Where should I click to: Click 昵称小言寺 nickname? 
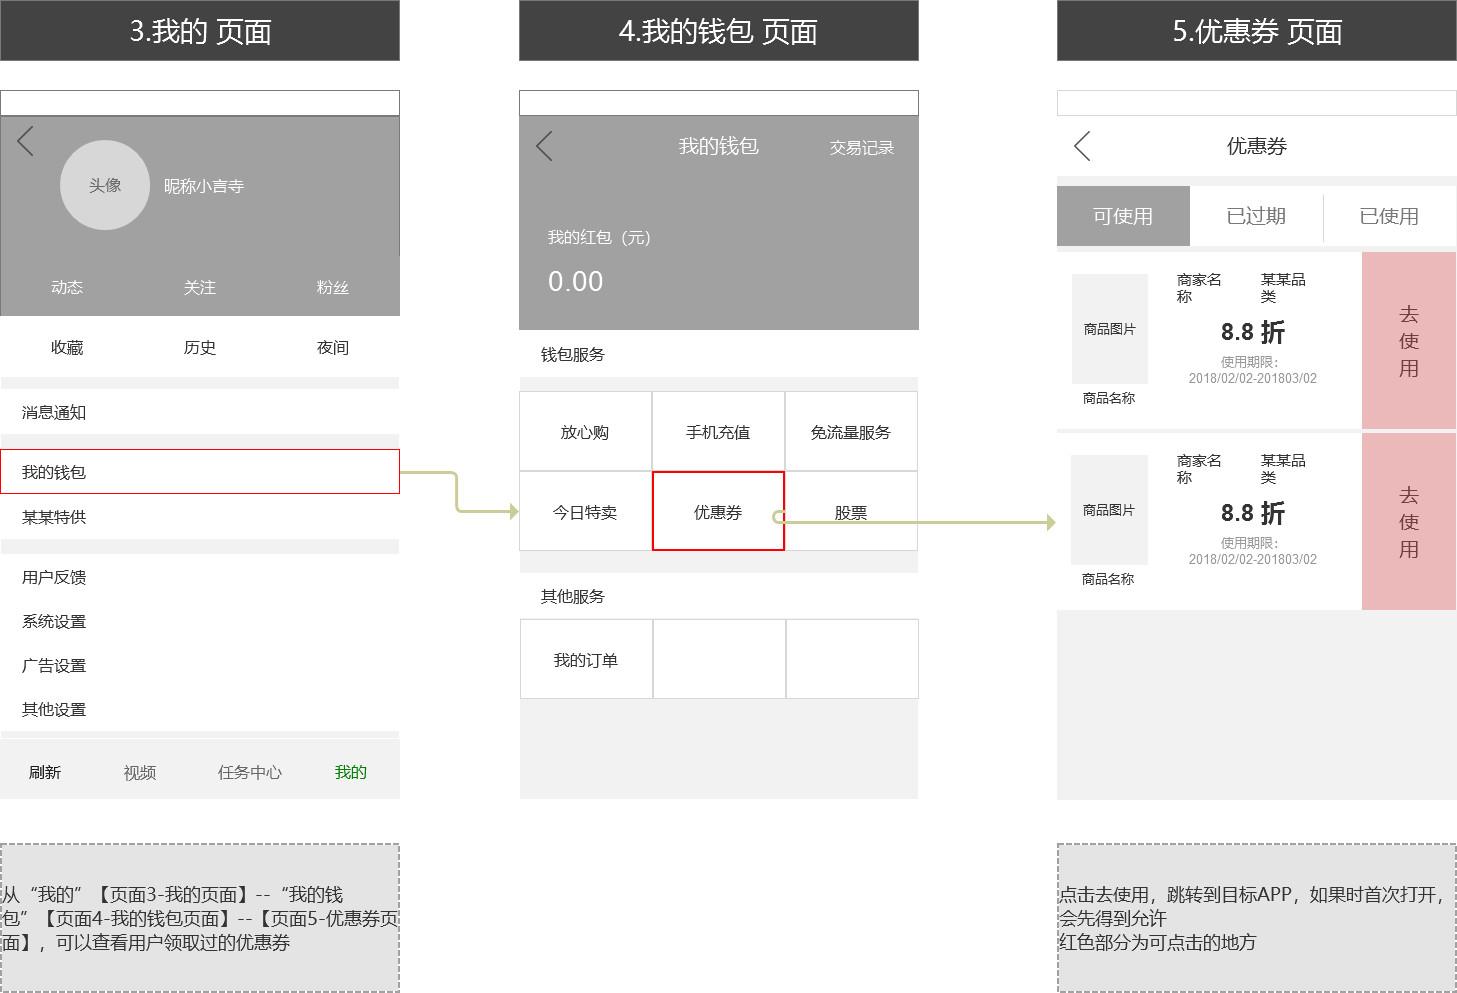tap(204, 186)
